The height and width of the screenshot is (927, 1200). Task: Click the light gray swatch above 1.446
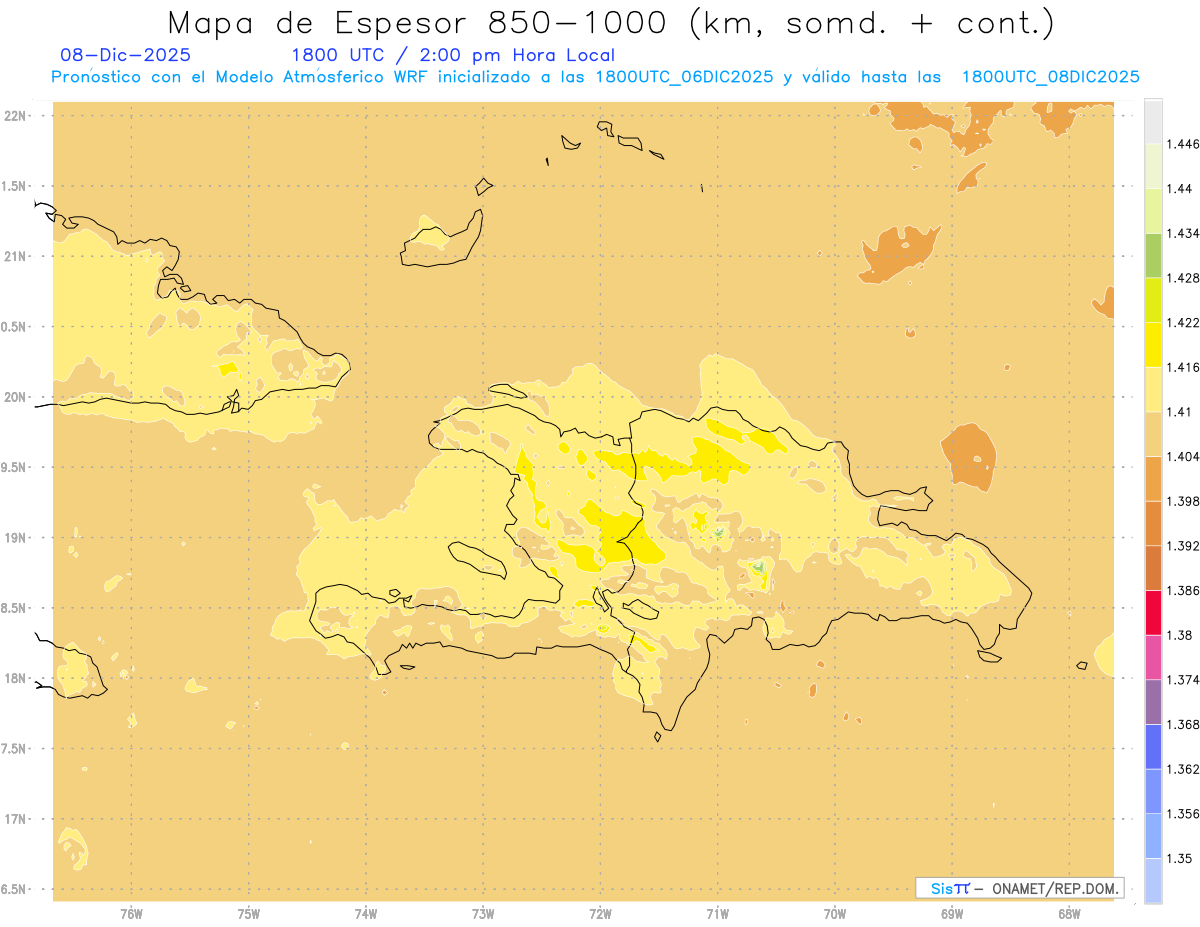pos(1153,122)
